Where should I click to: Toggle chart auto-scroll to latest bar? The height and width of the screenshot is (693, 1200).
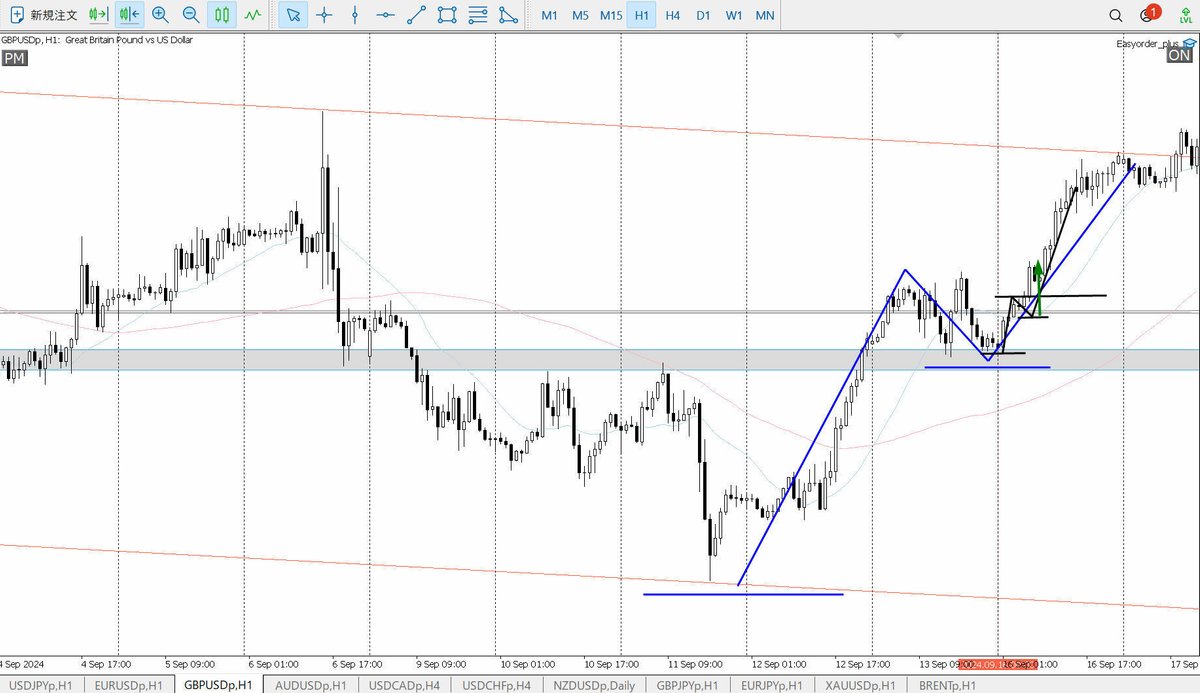98,15
